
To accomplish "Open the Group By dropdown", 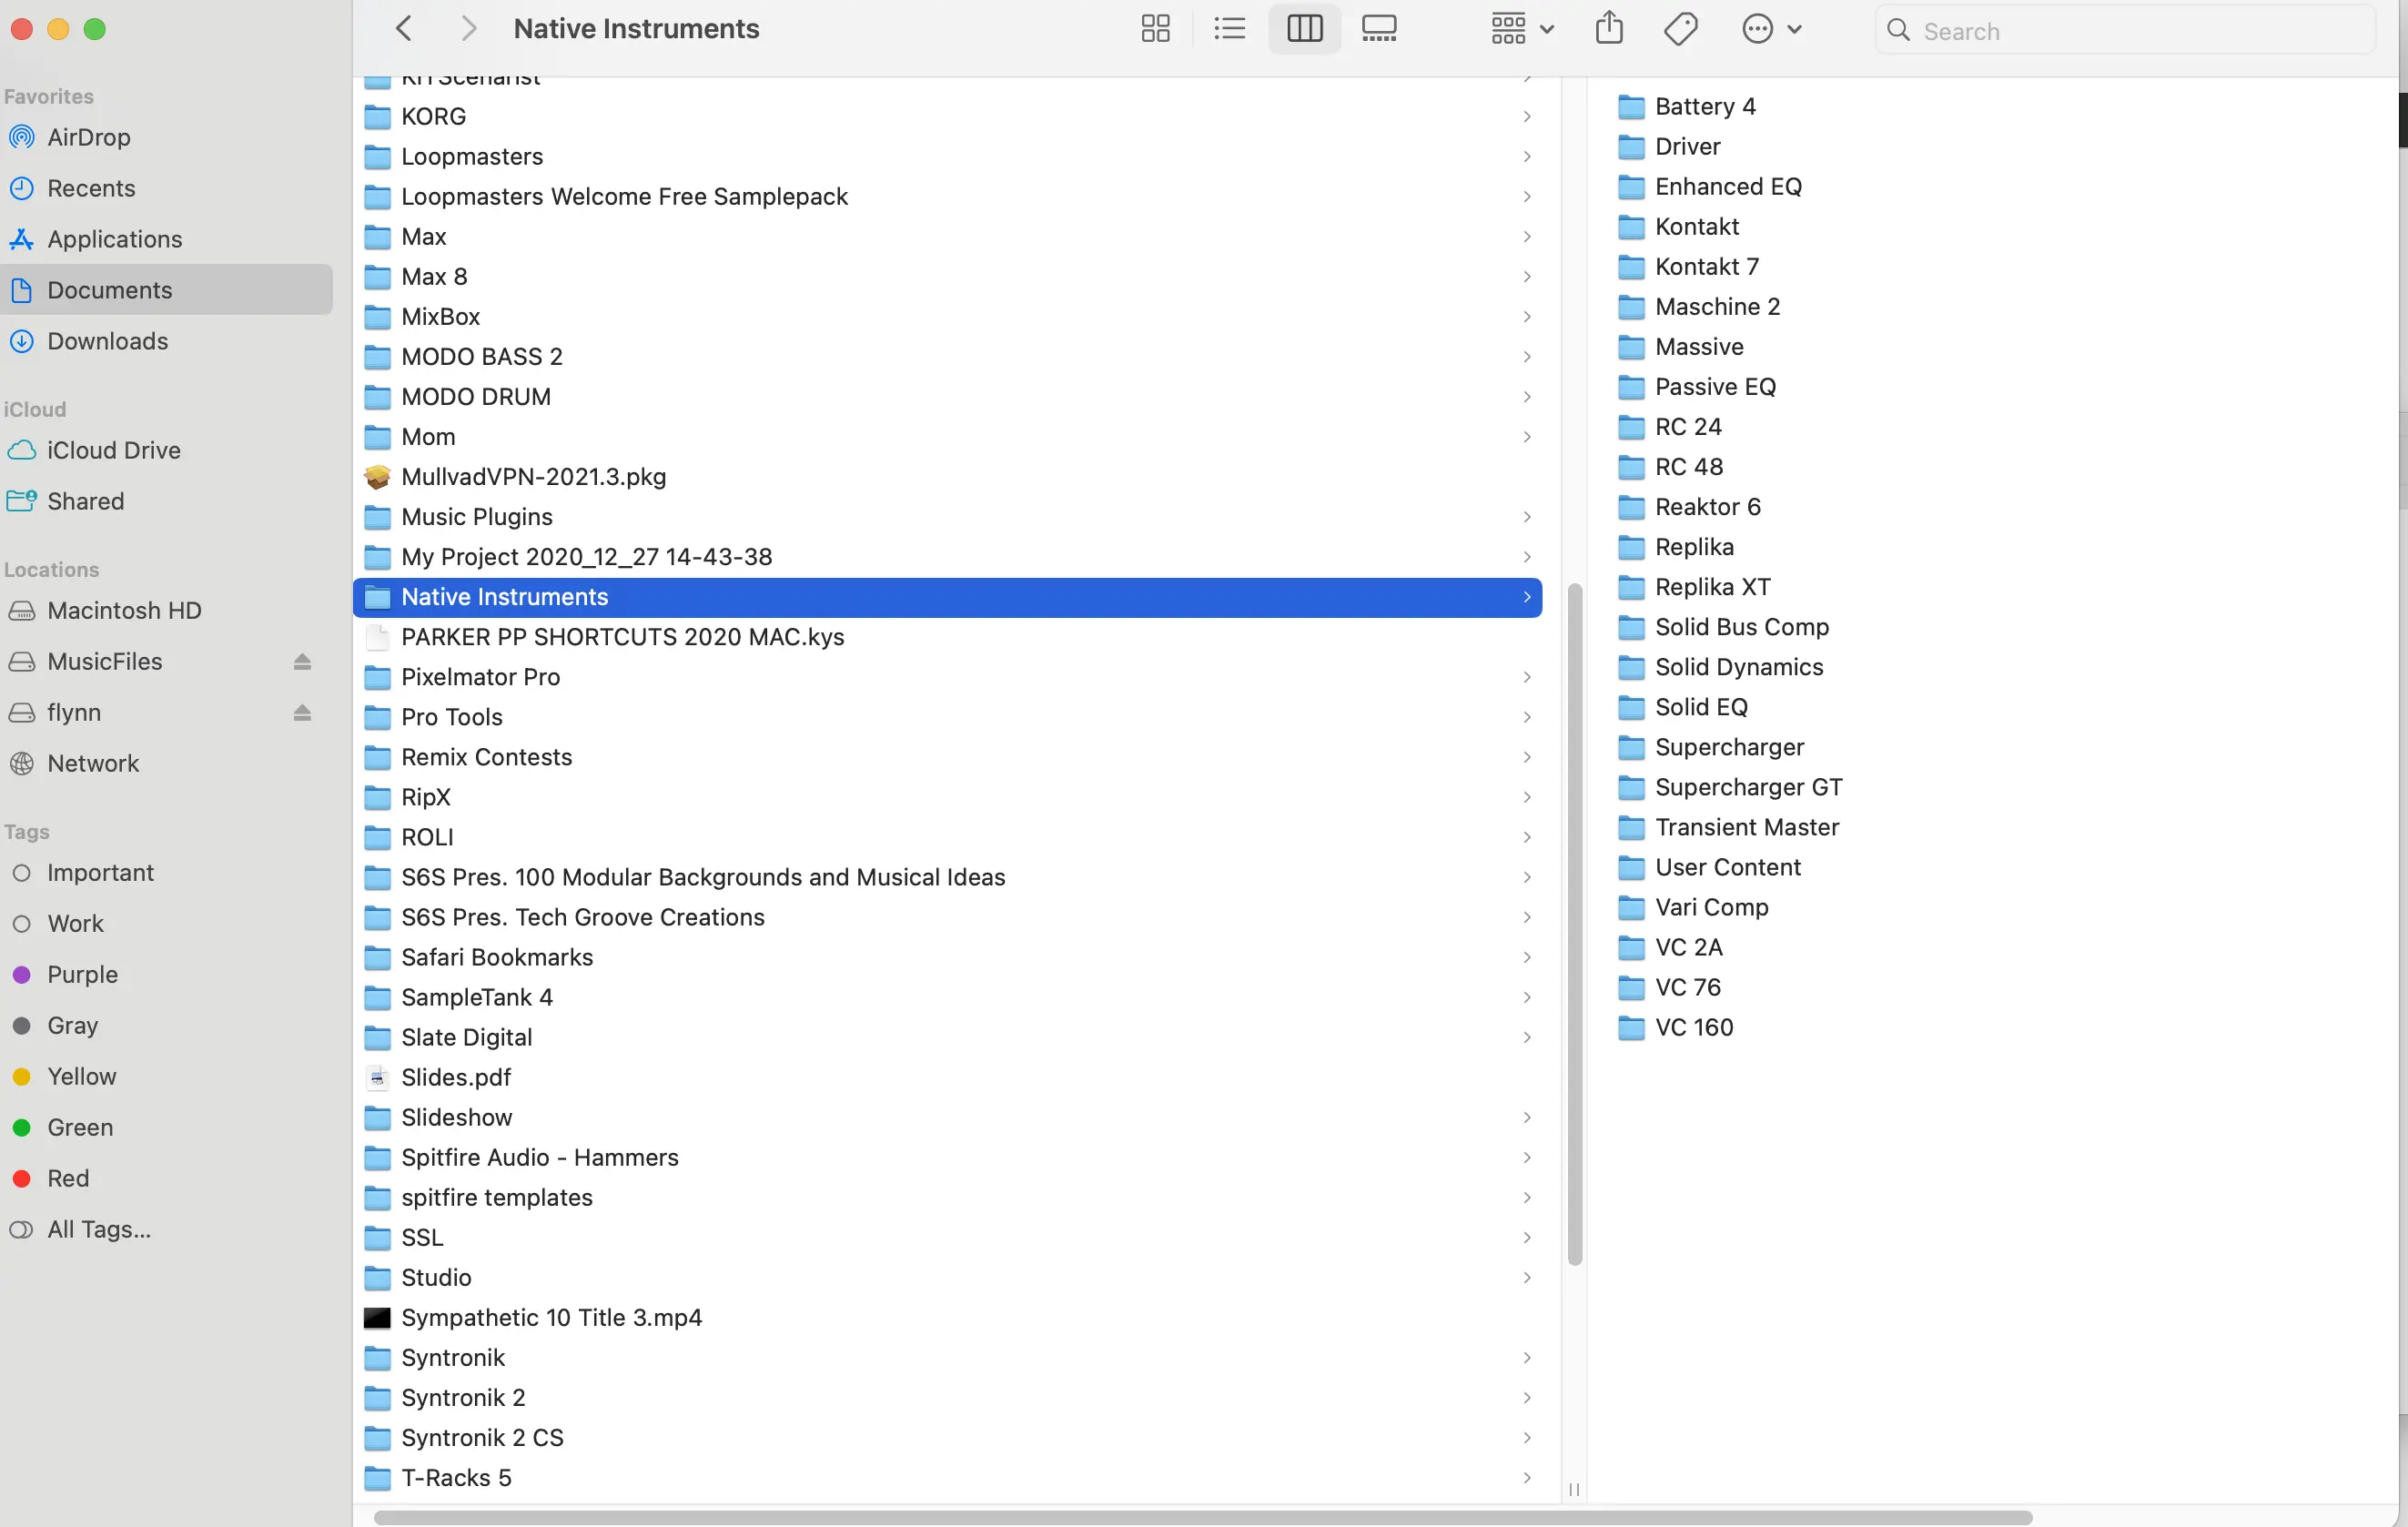I will pos(1521,29).
